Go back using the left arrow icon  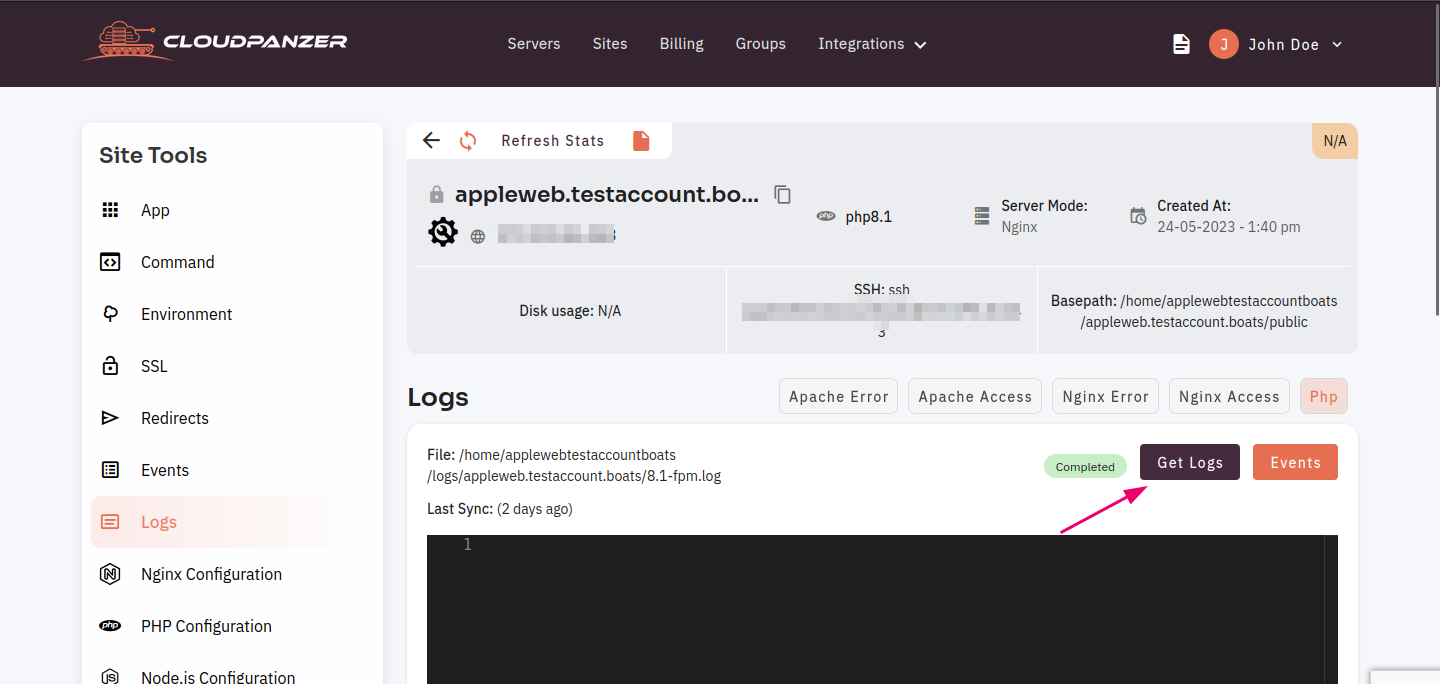click(431, 140)
